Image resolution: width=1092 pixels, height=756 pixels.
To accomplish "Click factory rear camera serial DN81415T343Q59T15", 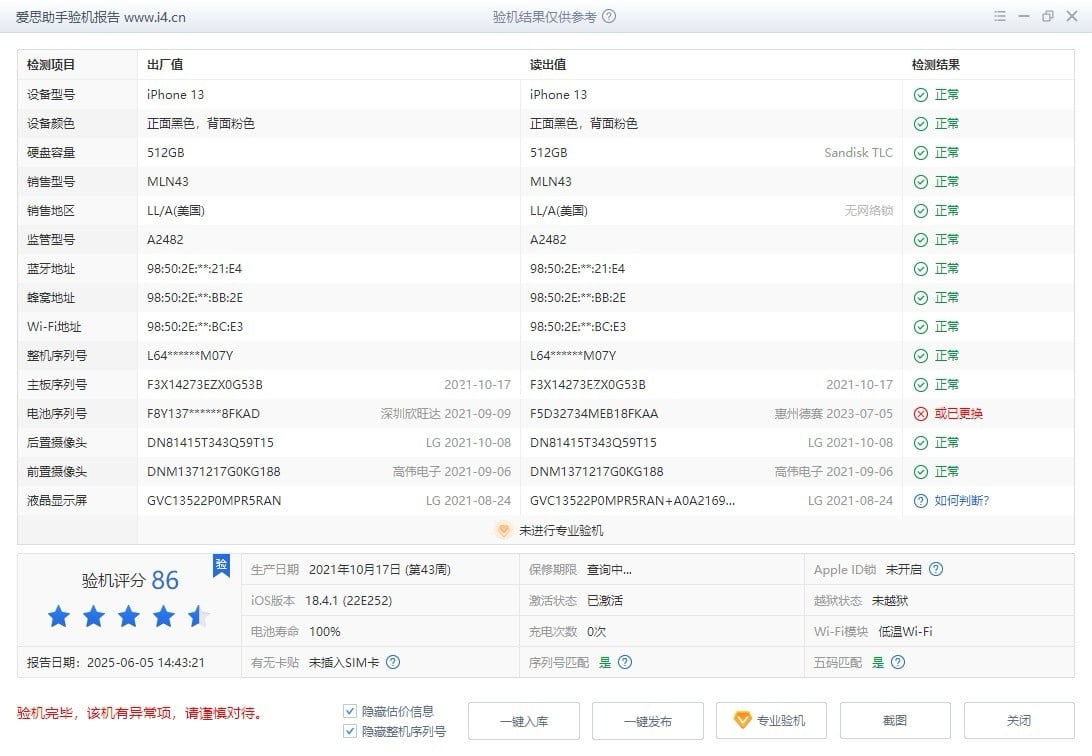I will [210, 443].
